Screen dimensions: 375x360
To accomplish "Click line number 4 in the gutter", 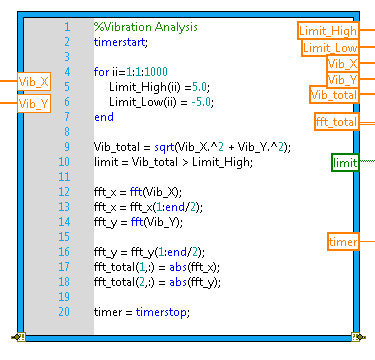I will (x=67, y=72).
